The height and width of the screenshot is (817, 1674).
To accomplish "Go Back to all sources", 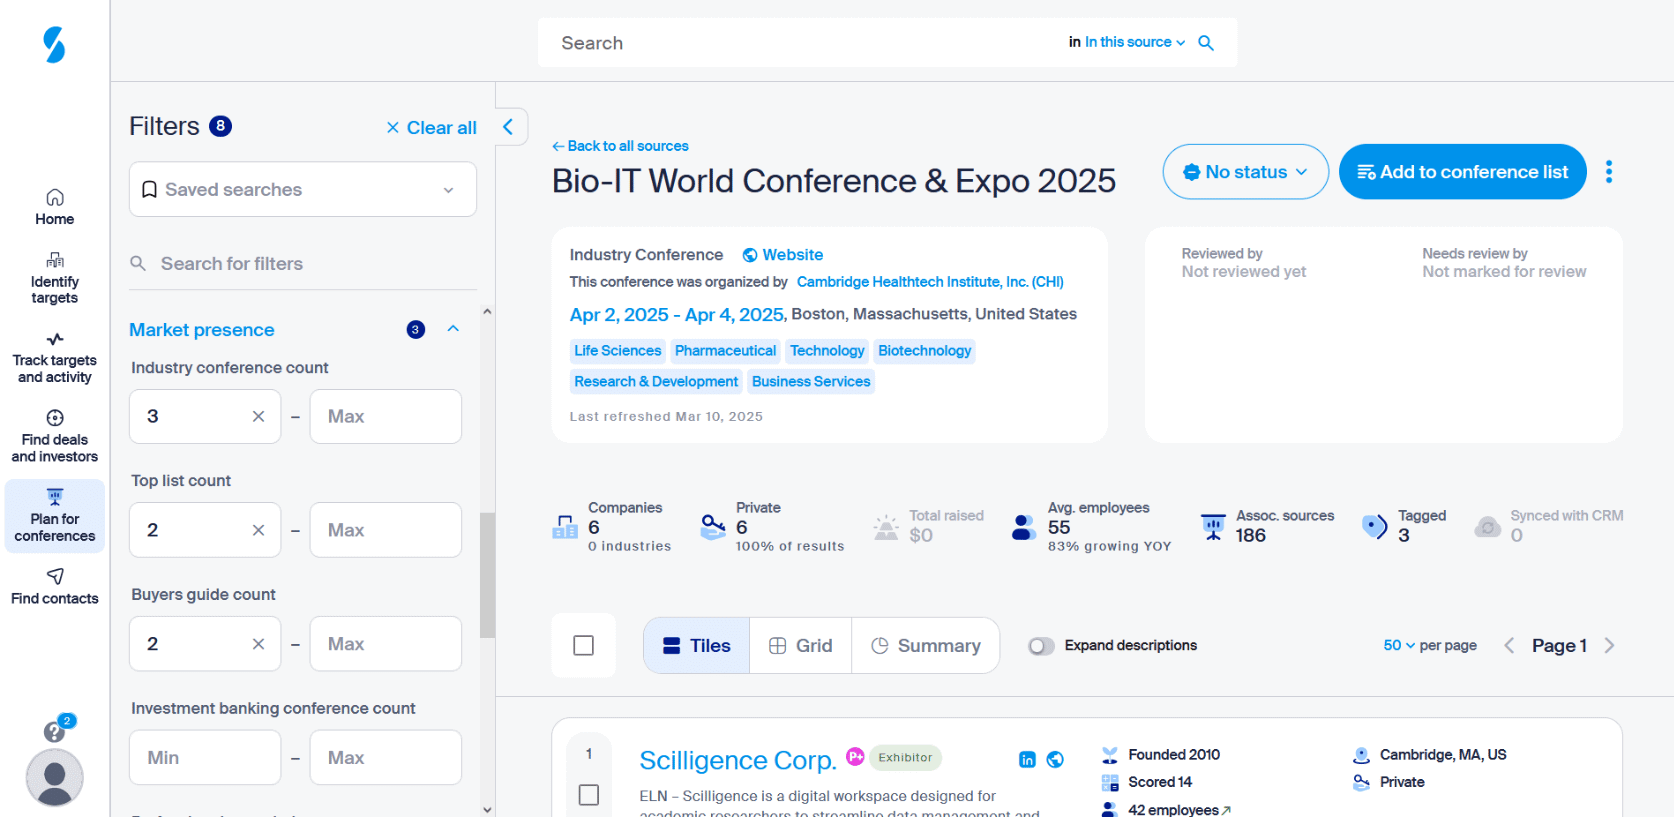I will coord(620,146).
